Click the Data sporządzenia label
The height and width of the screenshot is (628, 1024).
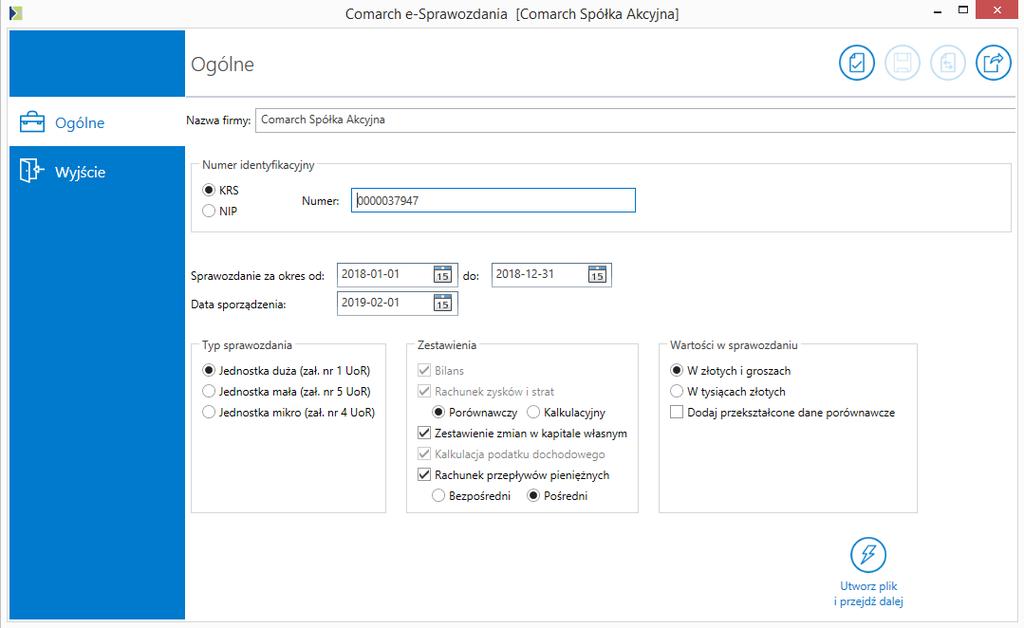[x=238, y=305]
